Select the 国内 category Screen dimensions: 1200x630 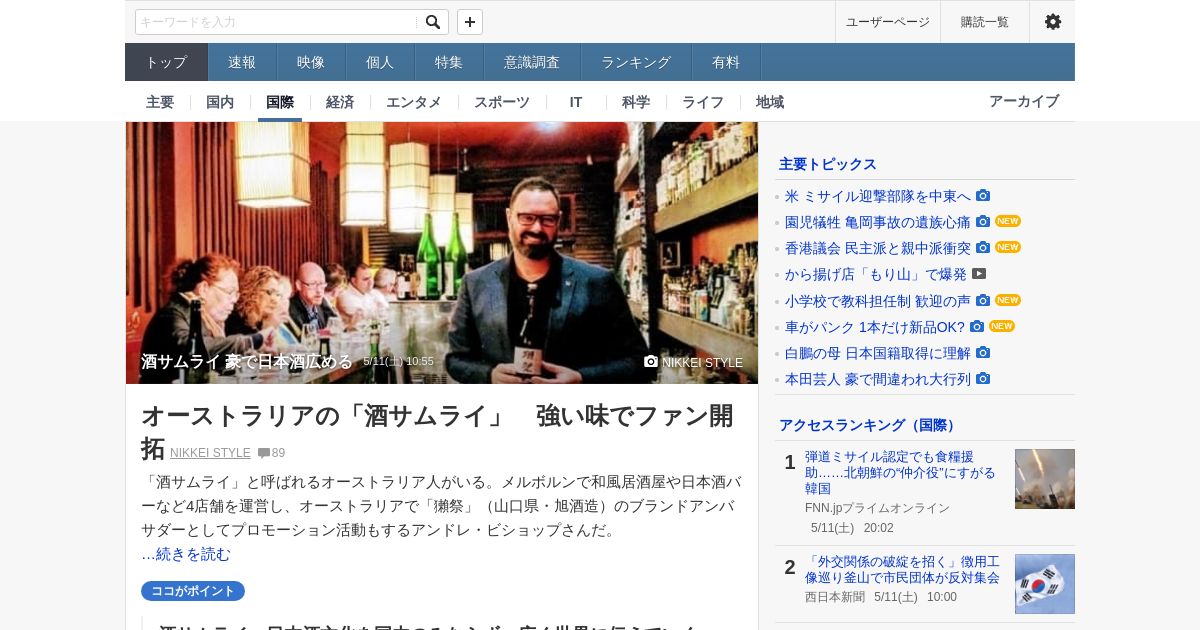pos(220,102)
